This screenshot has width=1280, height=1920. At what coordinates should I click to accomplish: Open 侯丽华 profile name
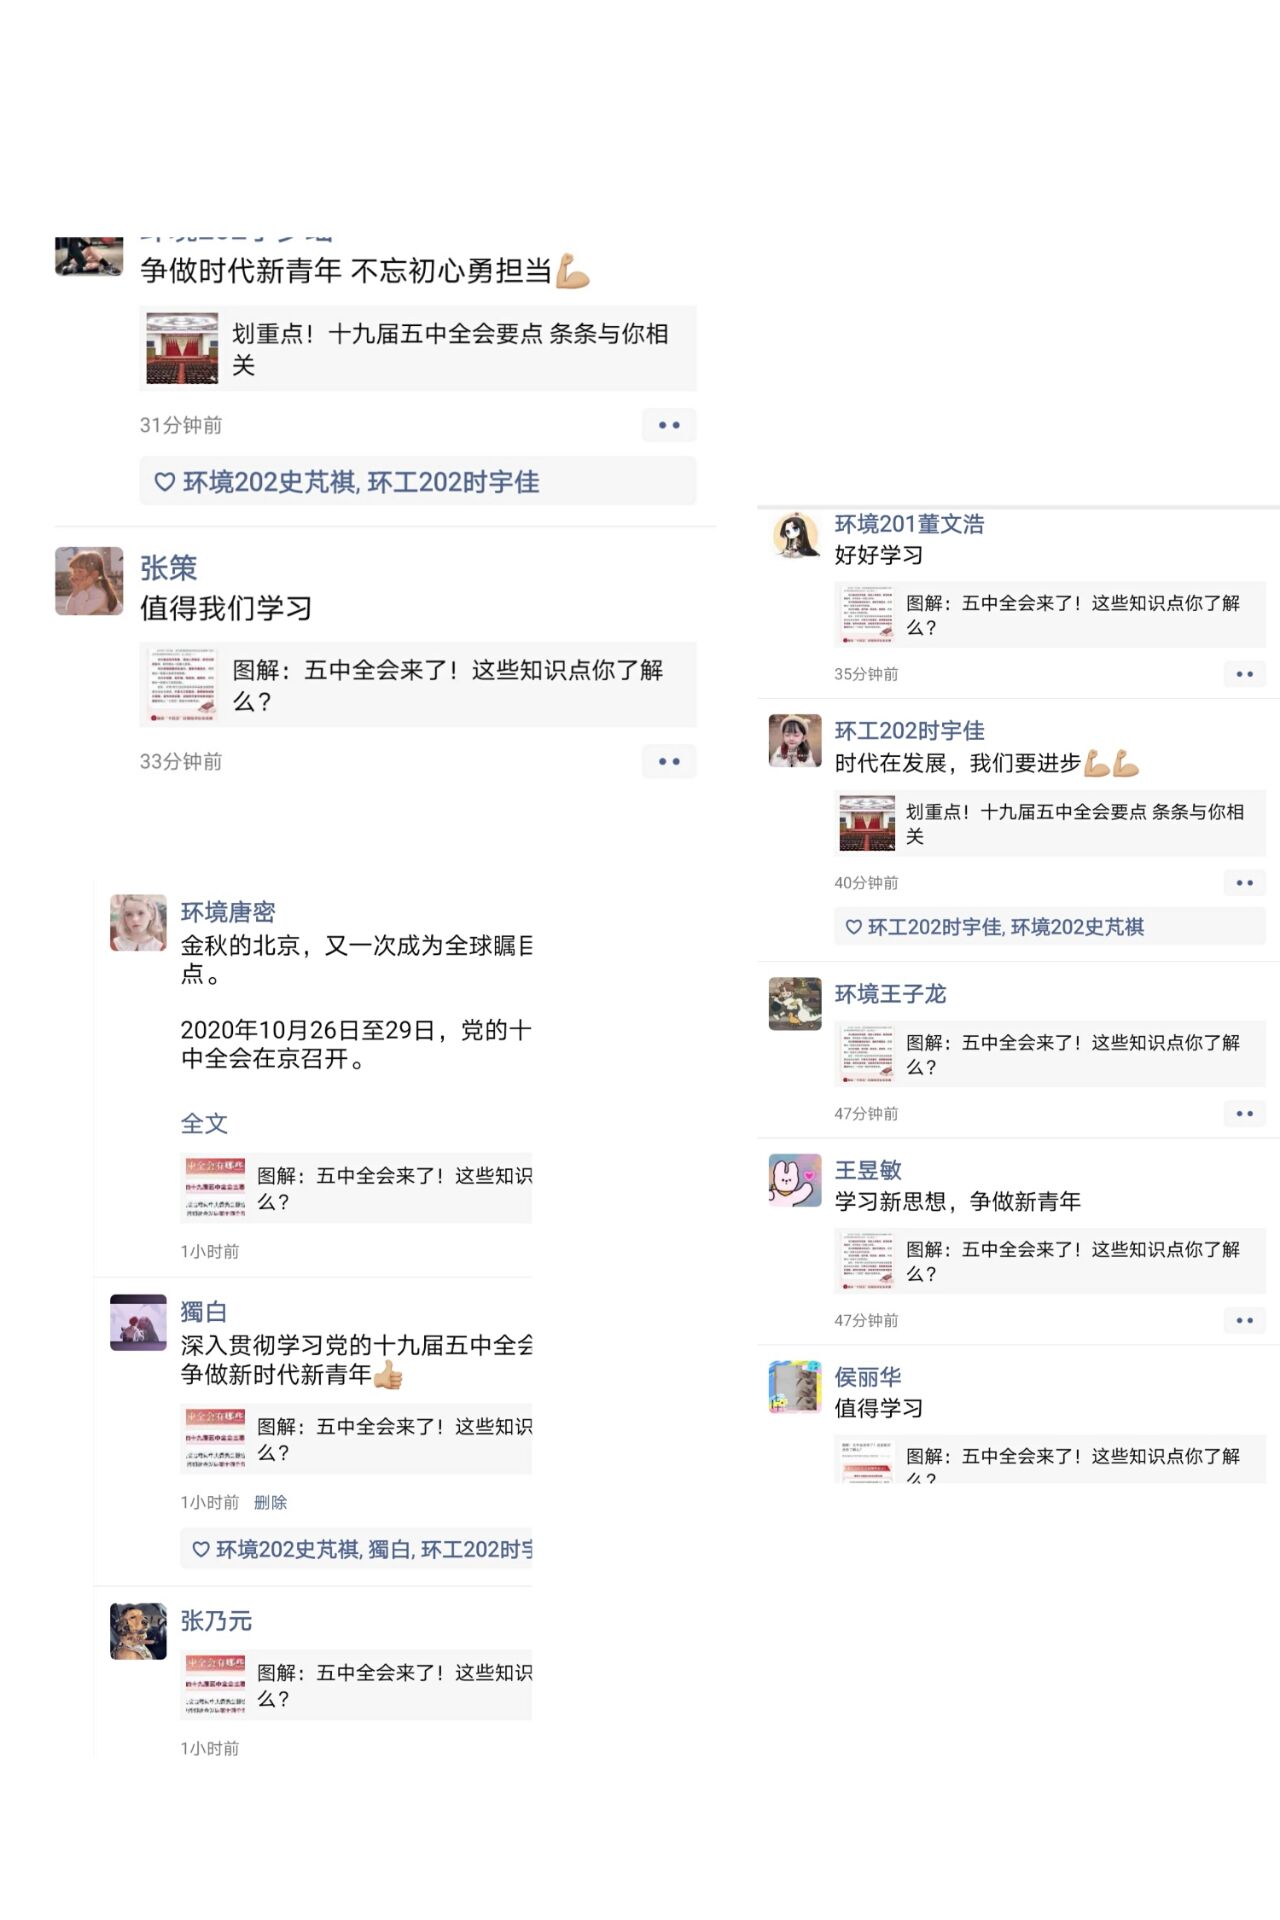point(867,1377)
